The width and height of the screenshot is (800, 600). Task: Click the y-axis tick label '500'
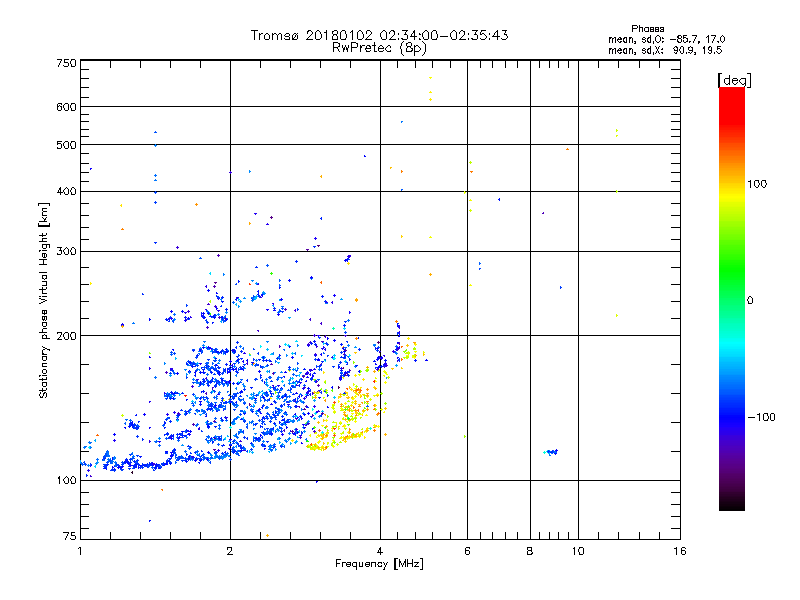pyautogui.click(x=66, y=145)
